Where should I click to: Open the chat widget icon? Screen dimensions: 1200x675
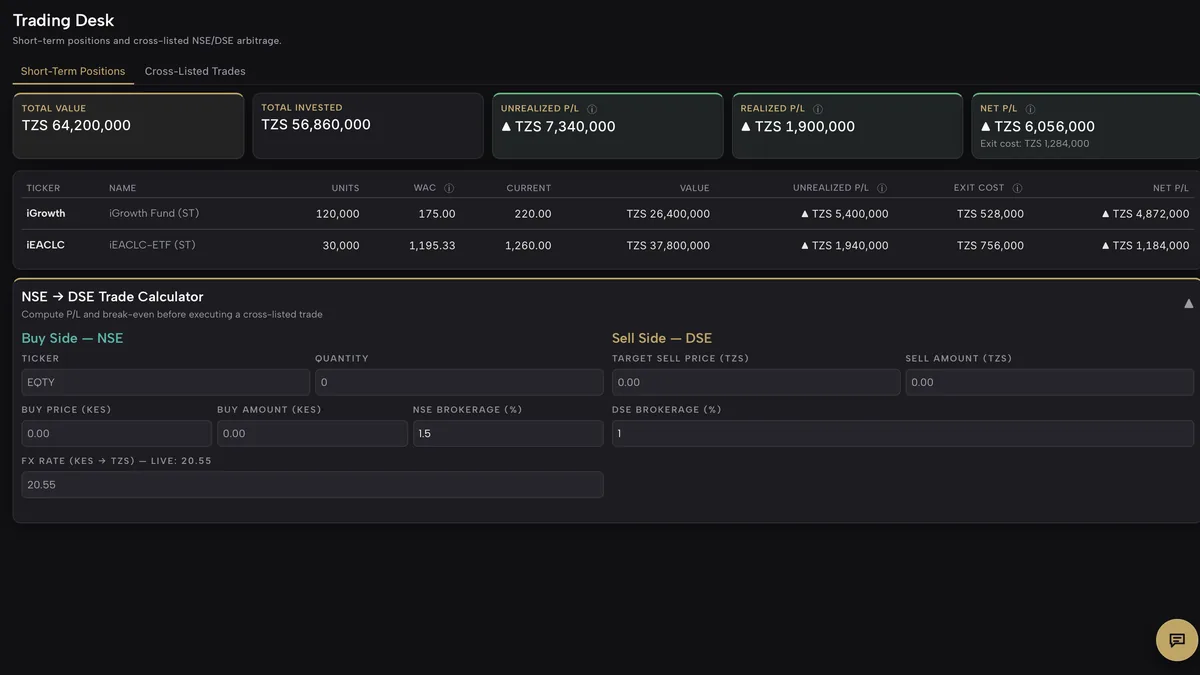coord(1177,640)
